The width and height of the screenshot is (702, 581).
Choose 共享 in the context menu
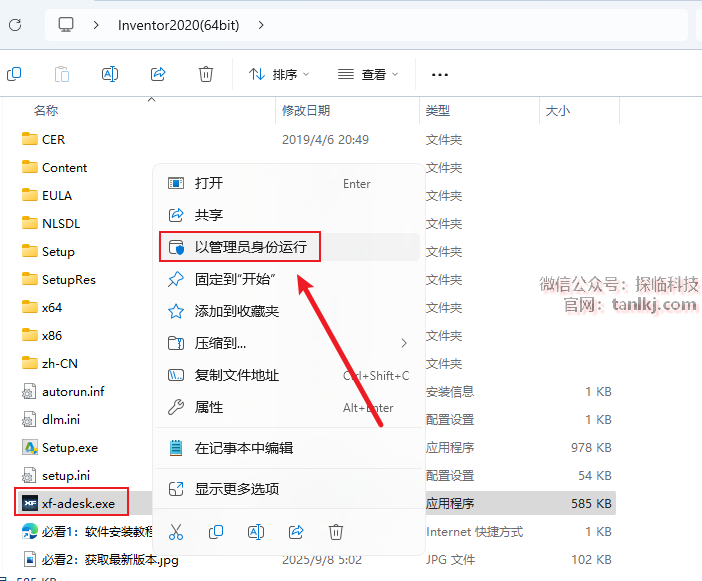click(x=289, y=215)
